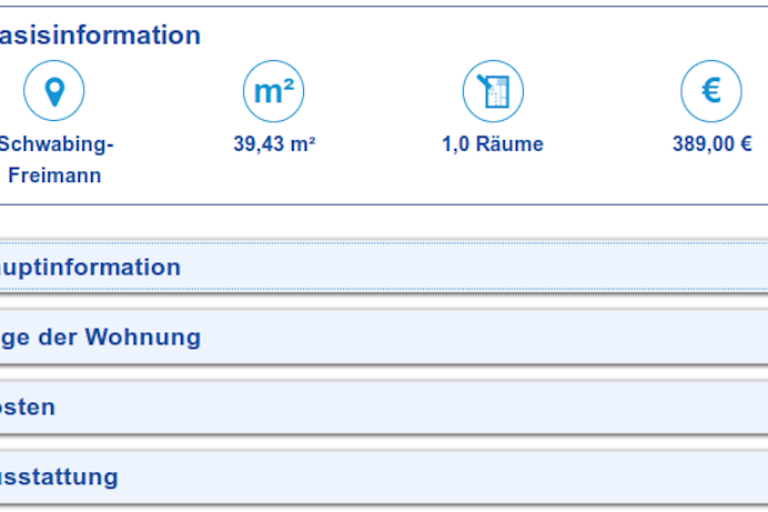Expand the Hauptinformation section
Viewport: 768px width, 512px height.
click(x=91, y=267)
